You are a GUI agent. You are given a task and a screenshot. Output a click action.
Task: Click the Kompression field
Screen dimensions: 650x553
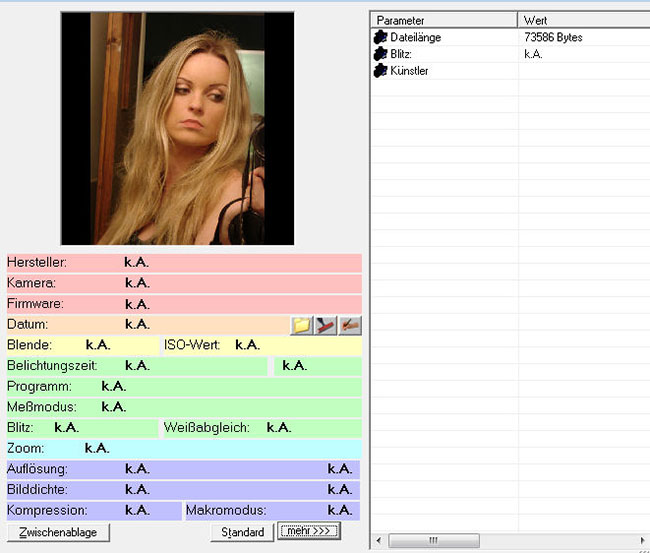click(94, 511)
